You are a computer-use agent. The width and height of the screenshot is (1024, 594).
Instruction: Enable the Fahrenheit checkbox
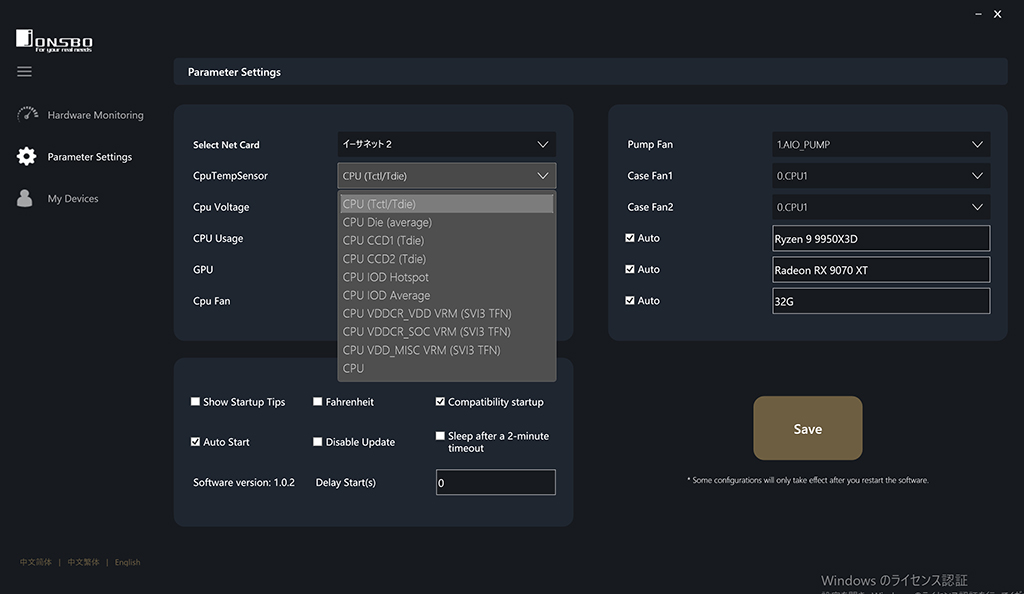click(317, 401)
